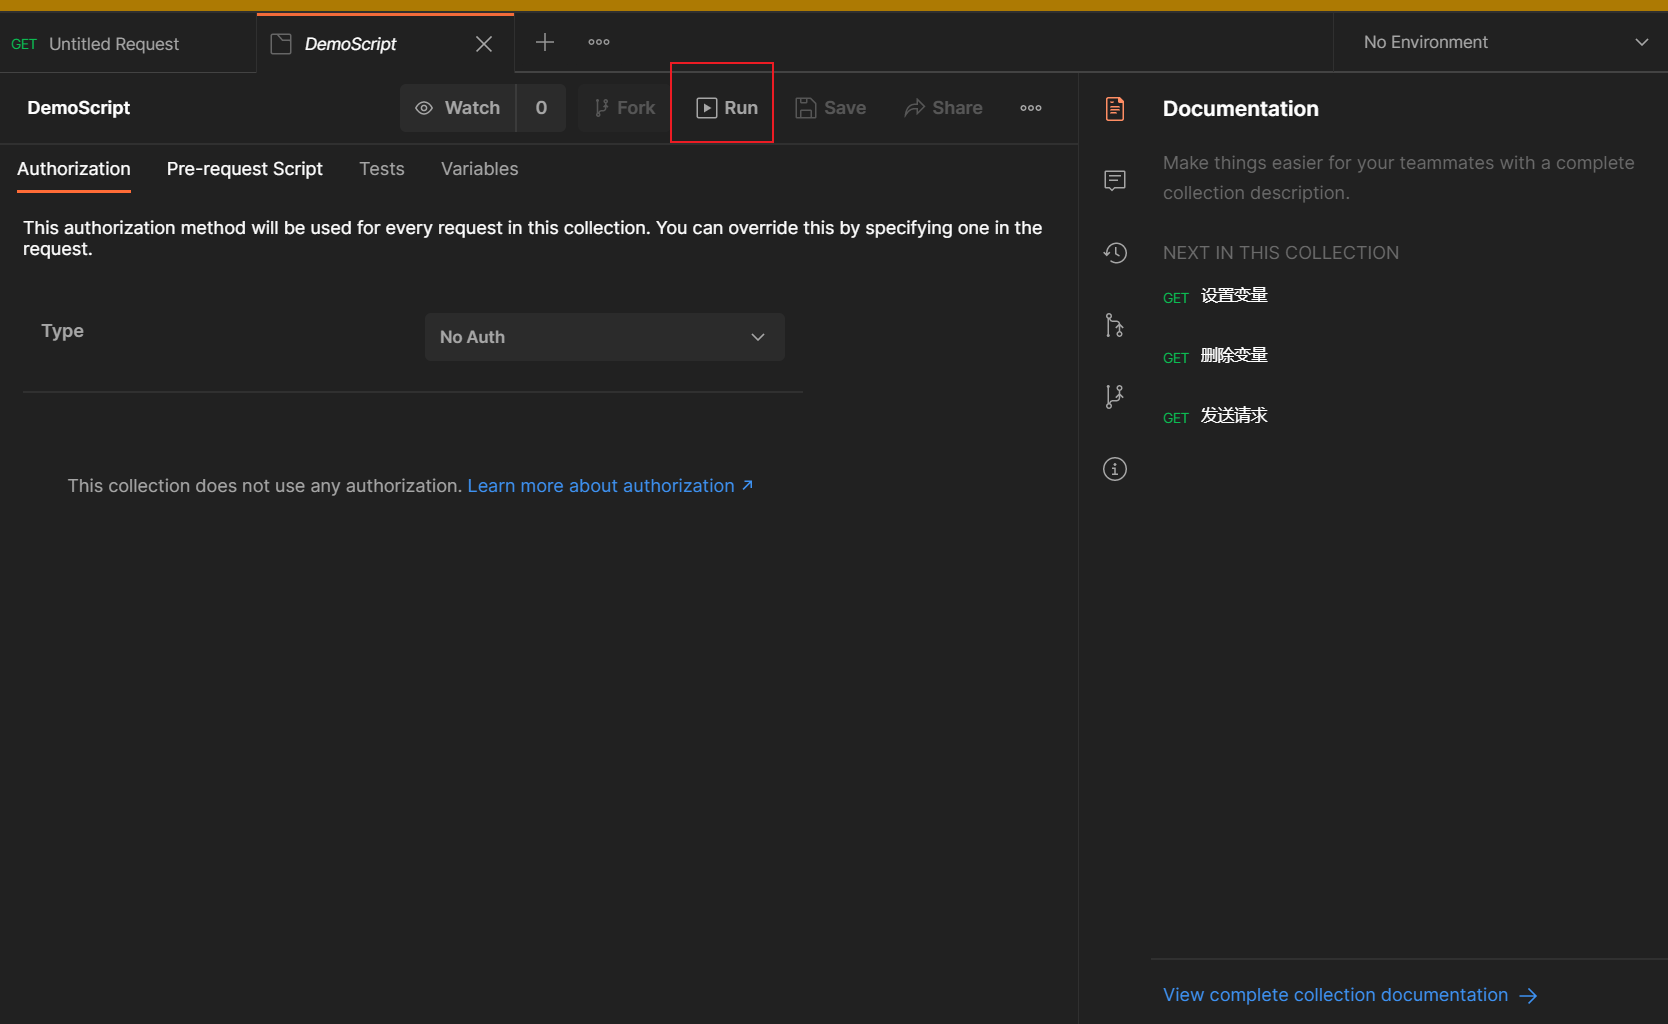Click the Save button
Viewport: 1668px width, 1024px height.
click(831, 108)
